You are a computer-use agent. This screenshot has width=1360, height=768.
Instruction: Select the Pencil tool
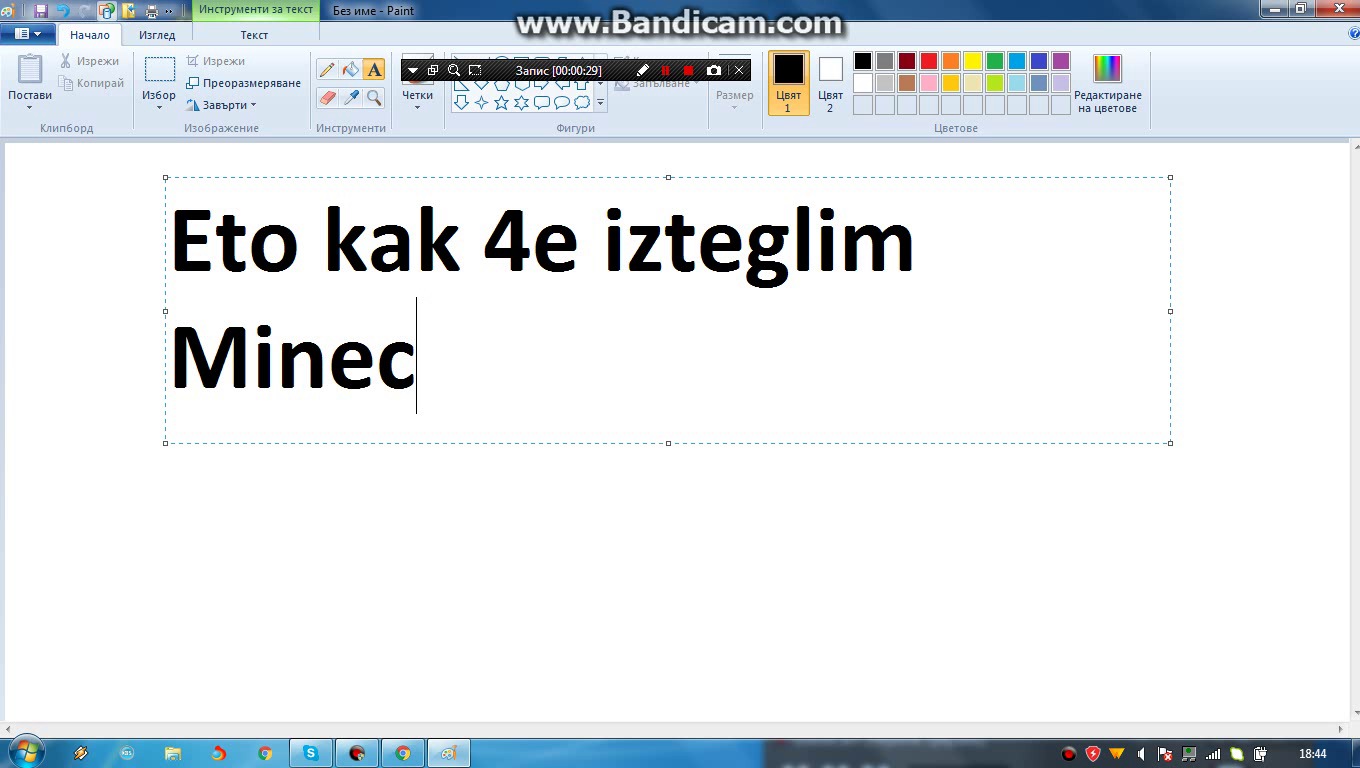pos(326,70)
